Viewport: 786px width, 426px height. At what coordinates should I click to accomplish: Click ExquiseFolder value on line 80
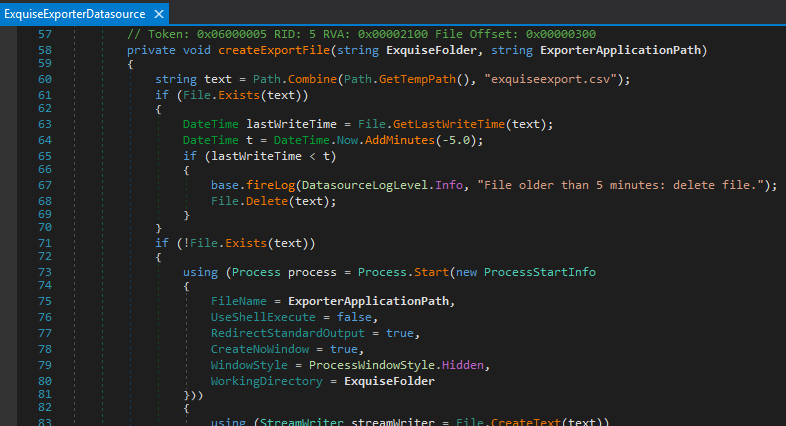point(389,382)
